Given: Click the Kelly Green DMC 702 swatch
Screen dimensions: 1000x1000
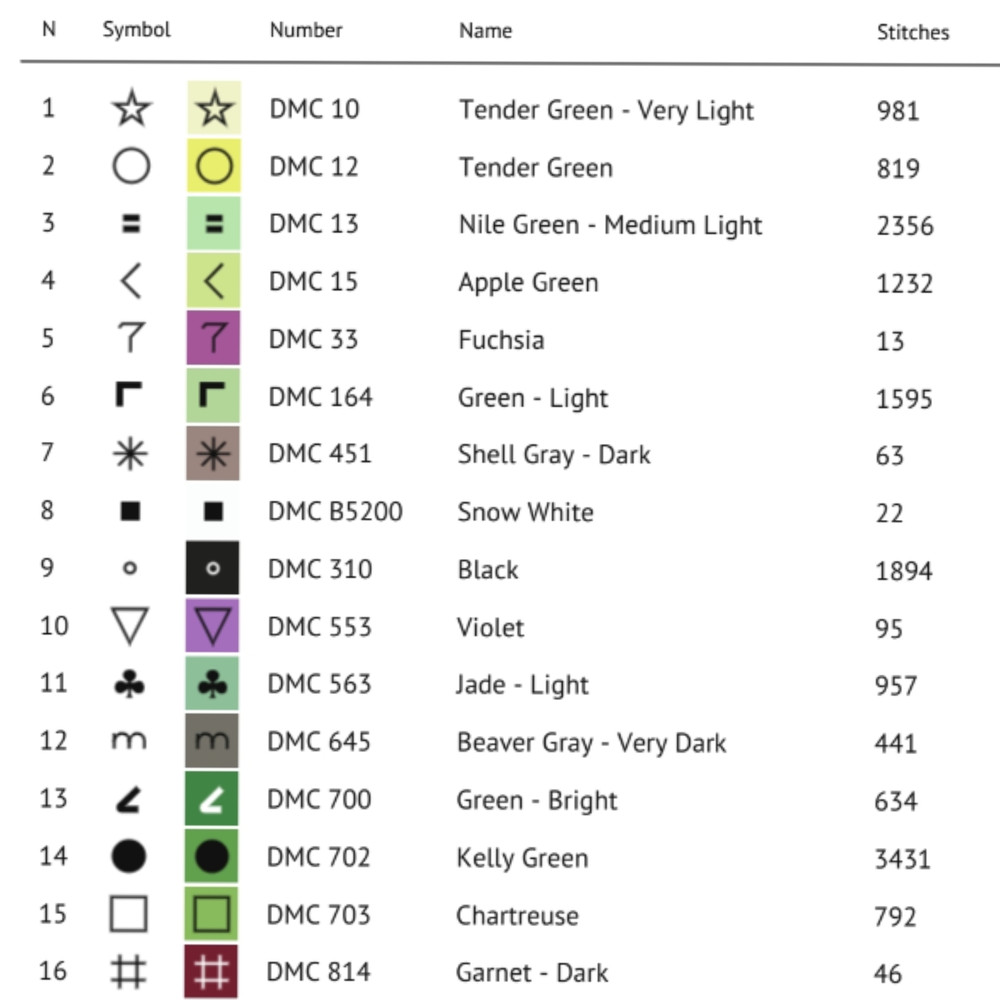Looking at the screenshot, I should tap(213, 857).
